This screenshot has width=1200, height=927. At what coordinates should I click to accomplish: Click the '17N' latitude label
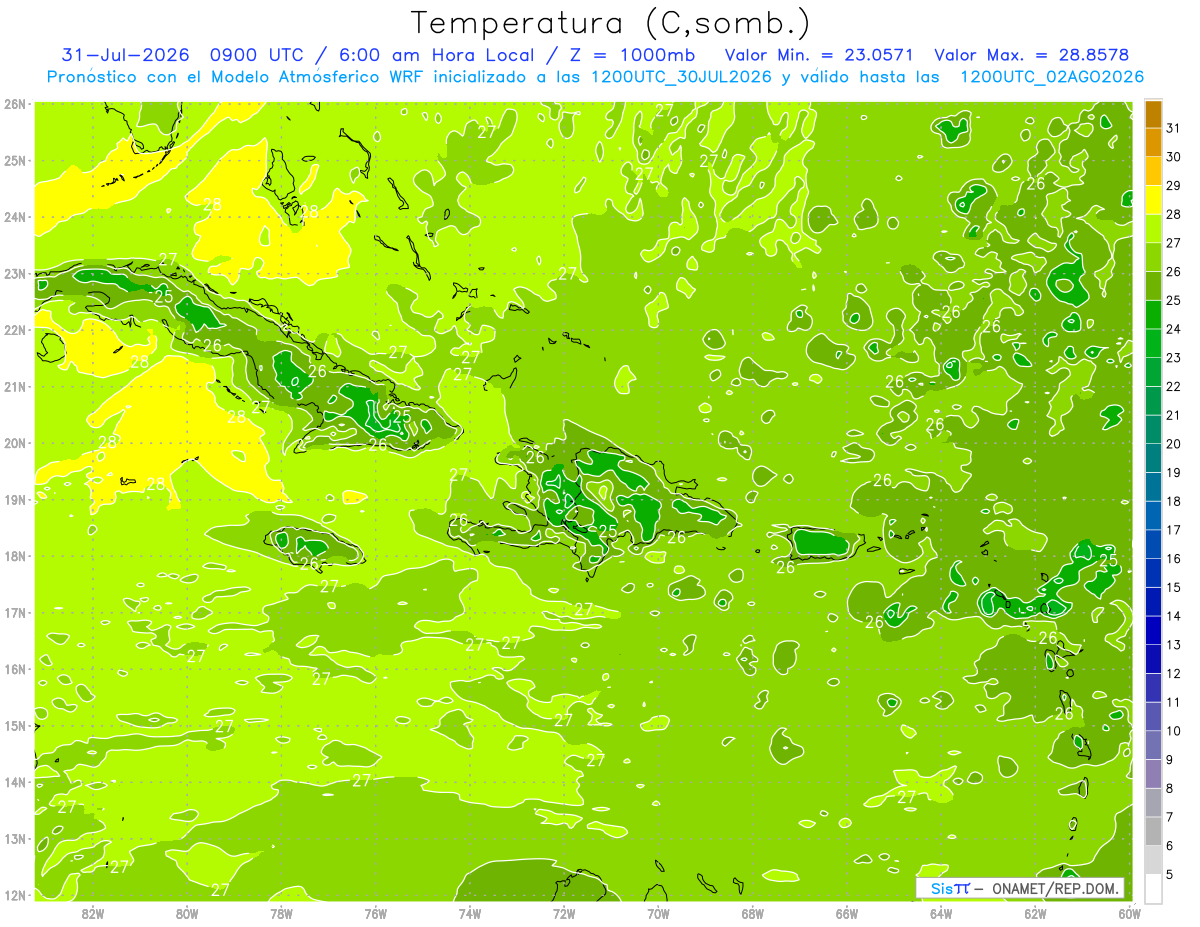pos(15,612)
